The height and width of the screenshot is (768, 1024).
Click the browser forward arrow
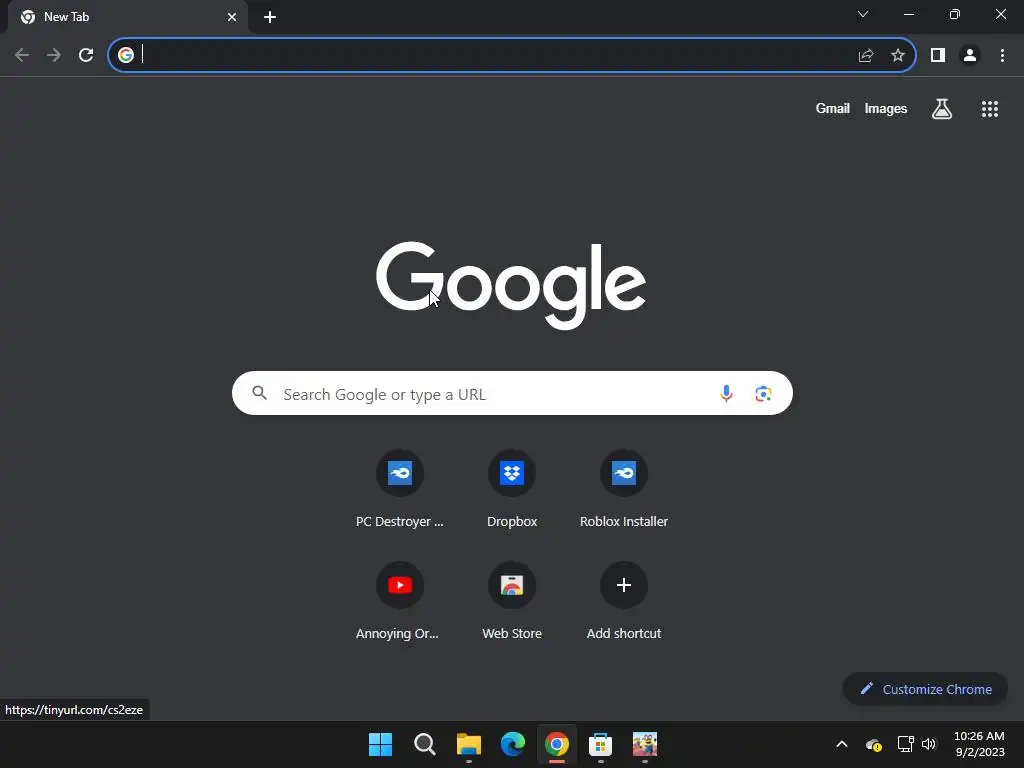[x=54, y=55]
